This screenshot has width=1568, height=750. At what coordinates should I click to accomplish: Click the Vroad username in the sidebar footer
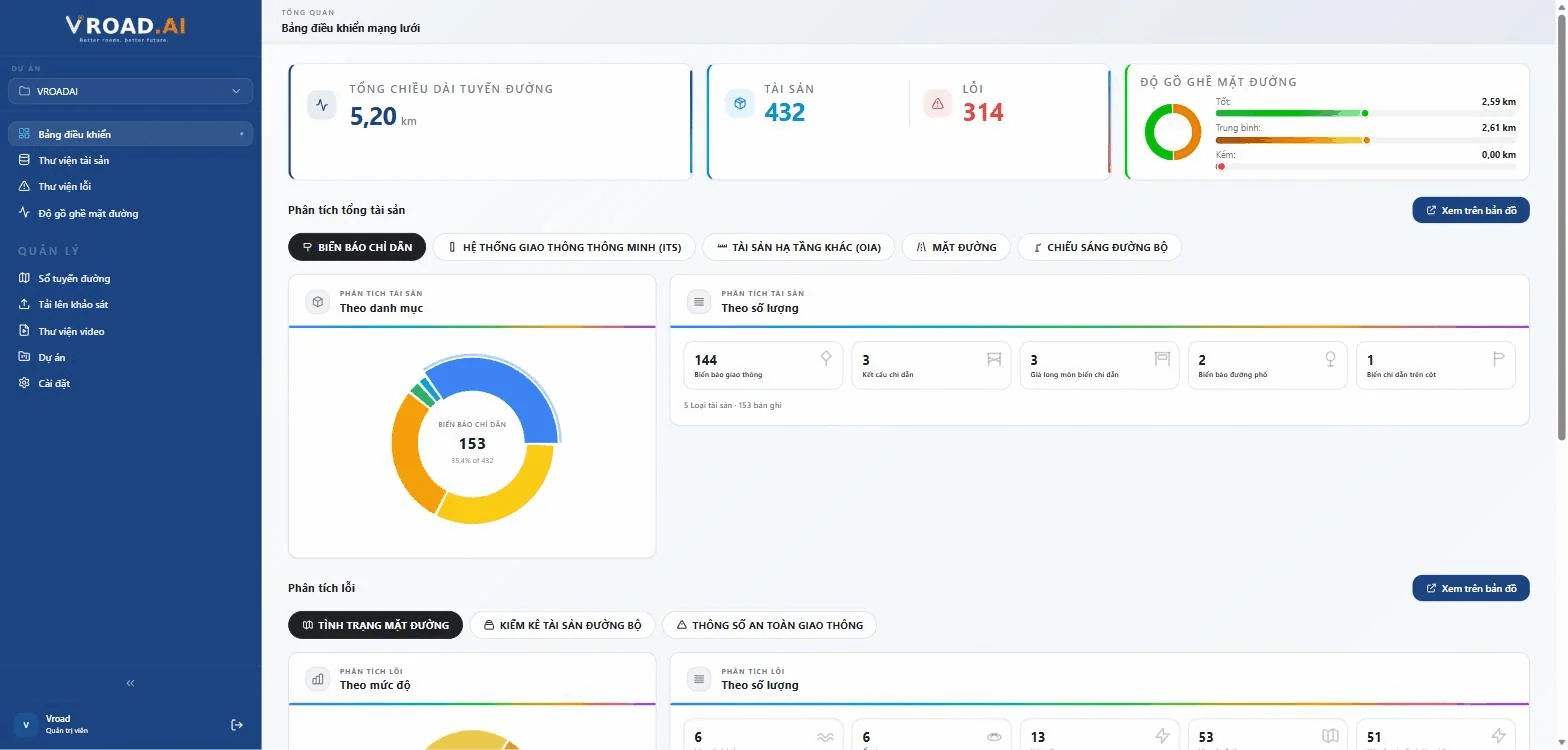point(58,719)
